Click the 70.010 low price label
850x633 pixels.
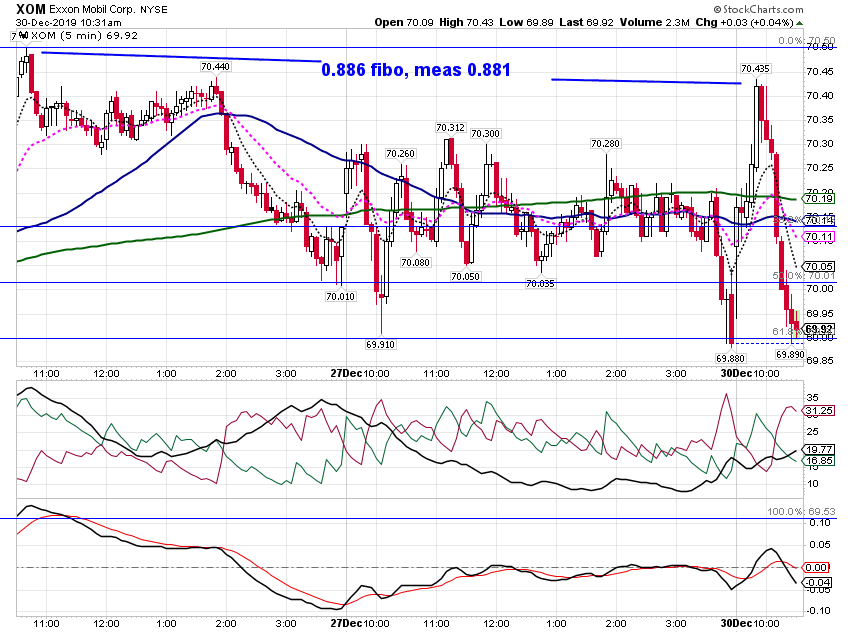tap(340, 297)
